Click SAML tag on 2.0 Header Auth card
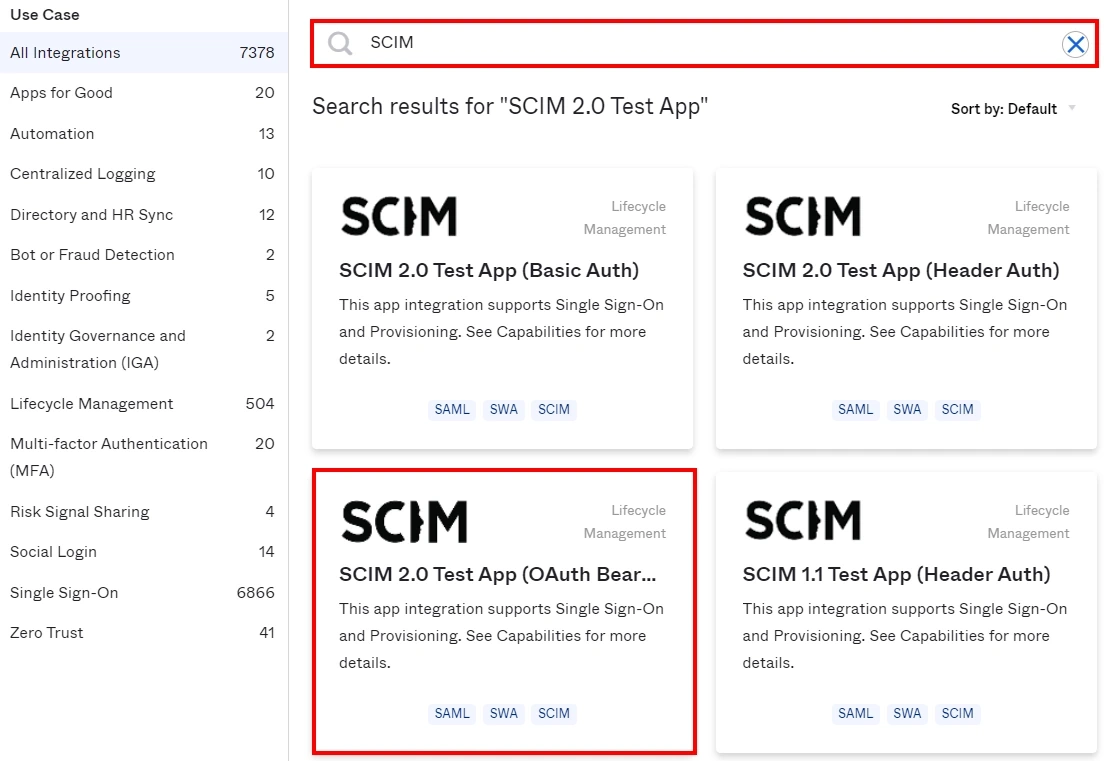This screenshot has height=761, width=1109. click(x=856, y=409)
